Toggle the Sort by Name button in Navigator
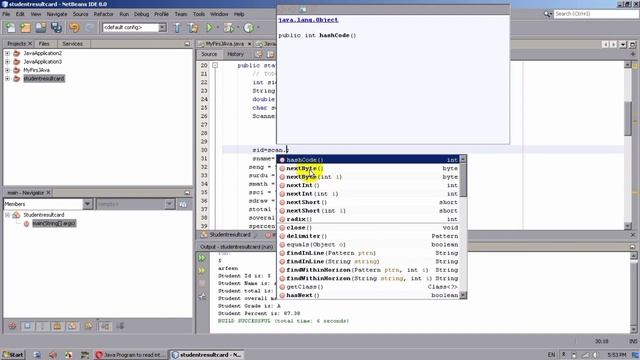The image size is (640, 360). [104, 326]
